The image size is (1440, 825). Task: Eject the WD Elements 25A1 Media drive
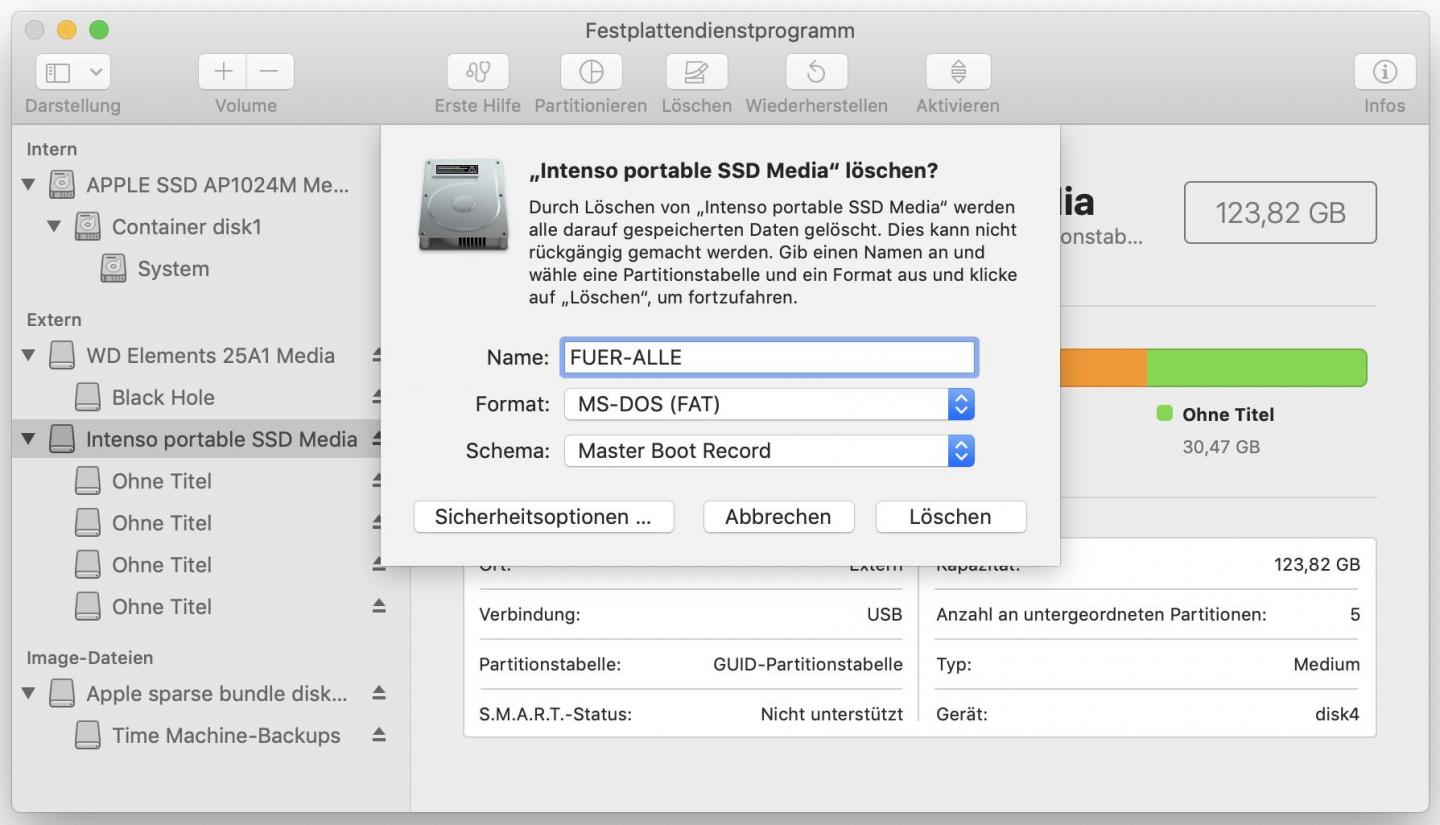pos(378,355)
